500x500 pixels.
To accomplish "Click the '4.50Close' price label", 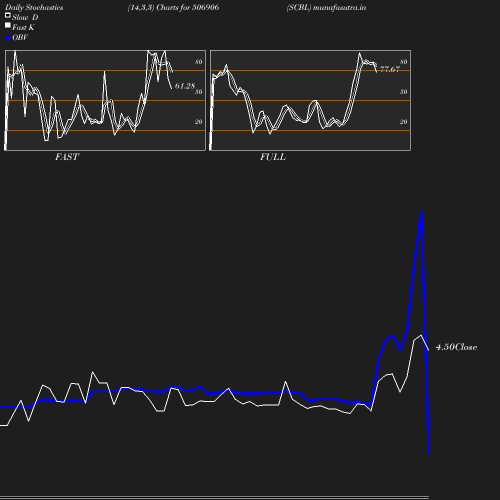I will 456,347.
